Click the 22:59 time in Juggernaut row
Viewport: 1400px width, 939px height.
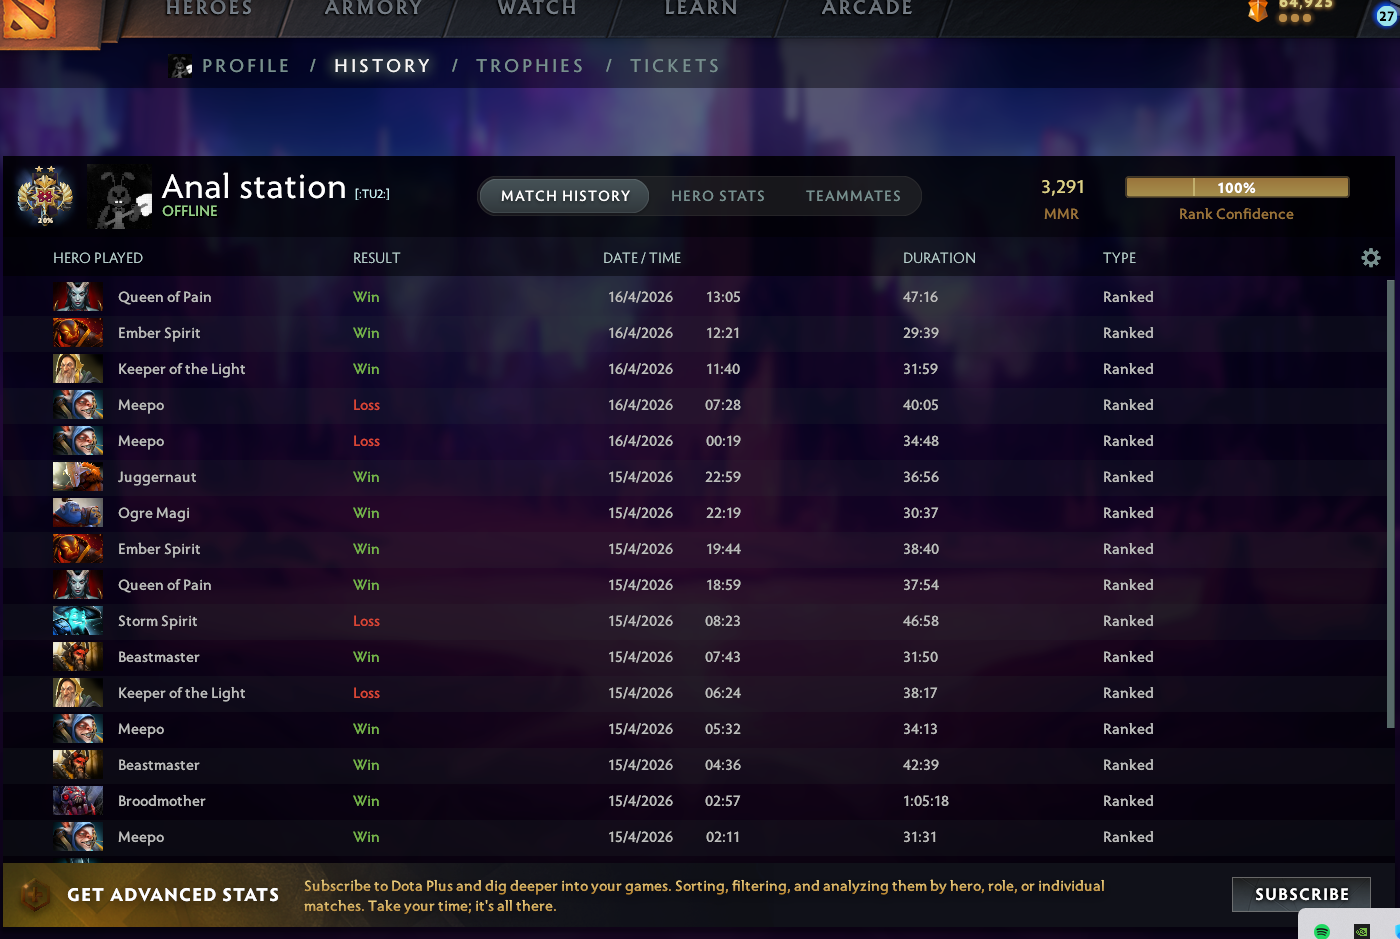(723, 477)
